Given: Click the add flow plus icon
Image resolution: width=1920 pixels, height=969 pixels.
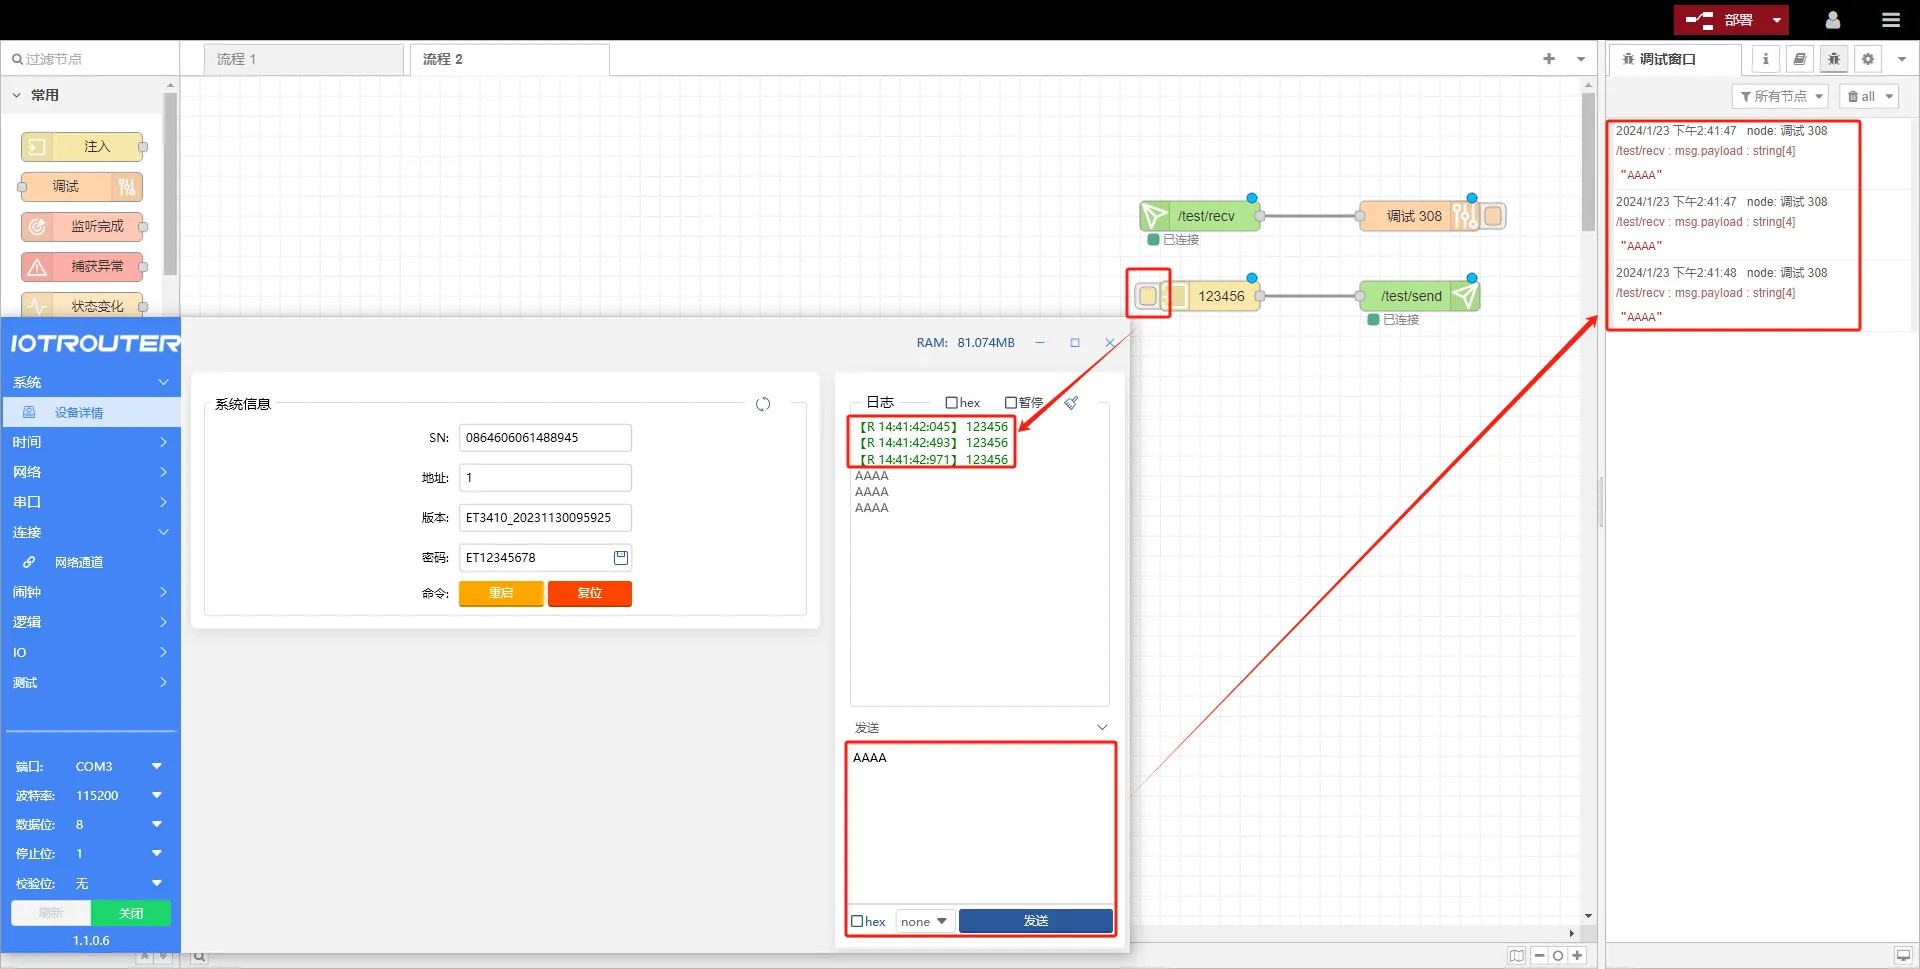Looking at the screenshot, I should pos(1549,59).
